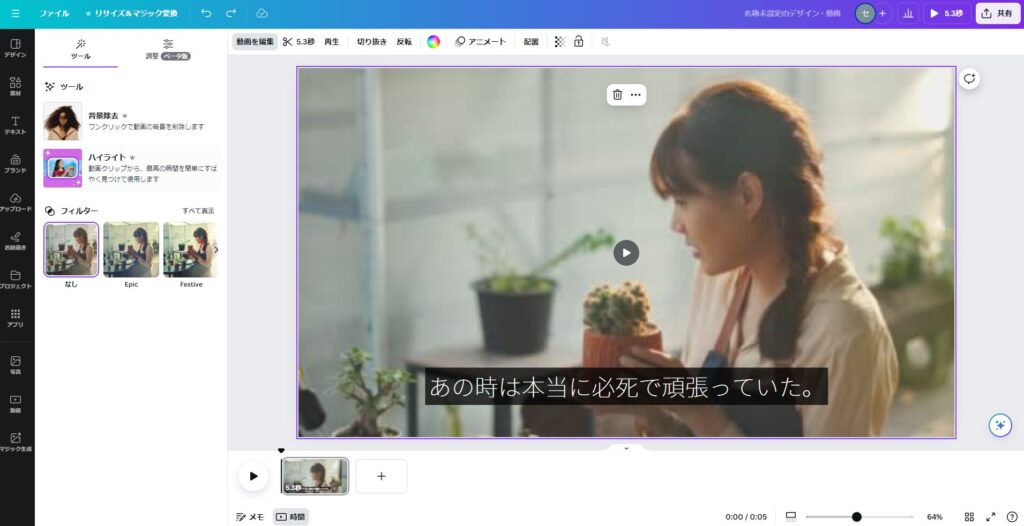Click the 共有 share button
Screen dimensions: 1024x526
997,13
